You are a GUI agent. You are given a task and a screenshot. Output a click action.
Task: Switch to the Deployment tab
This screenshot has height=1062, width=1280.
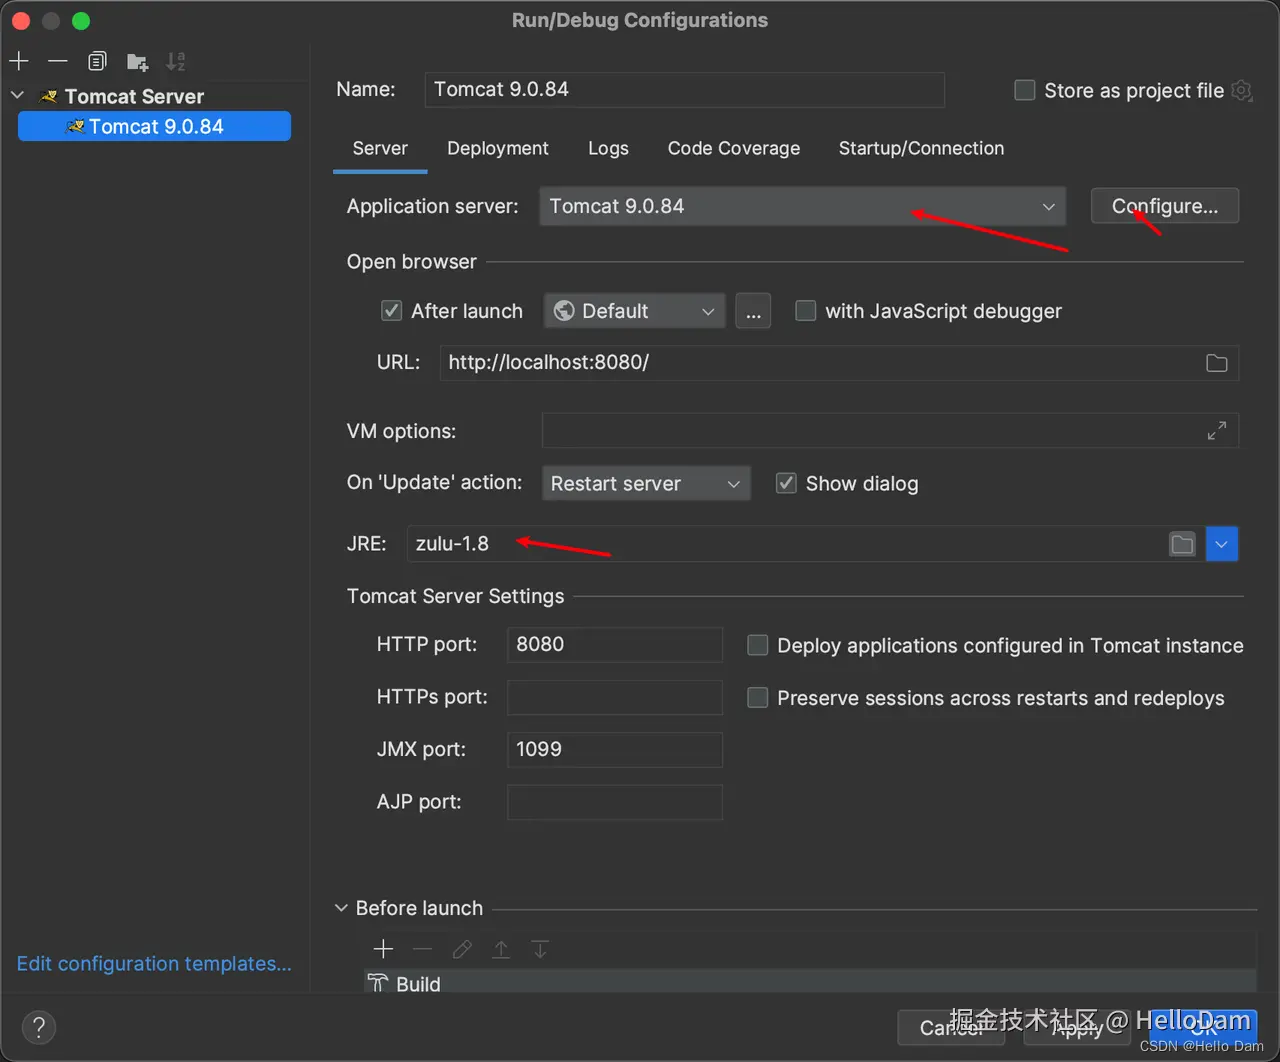[x=498, y=148]
